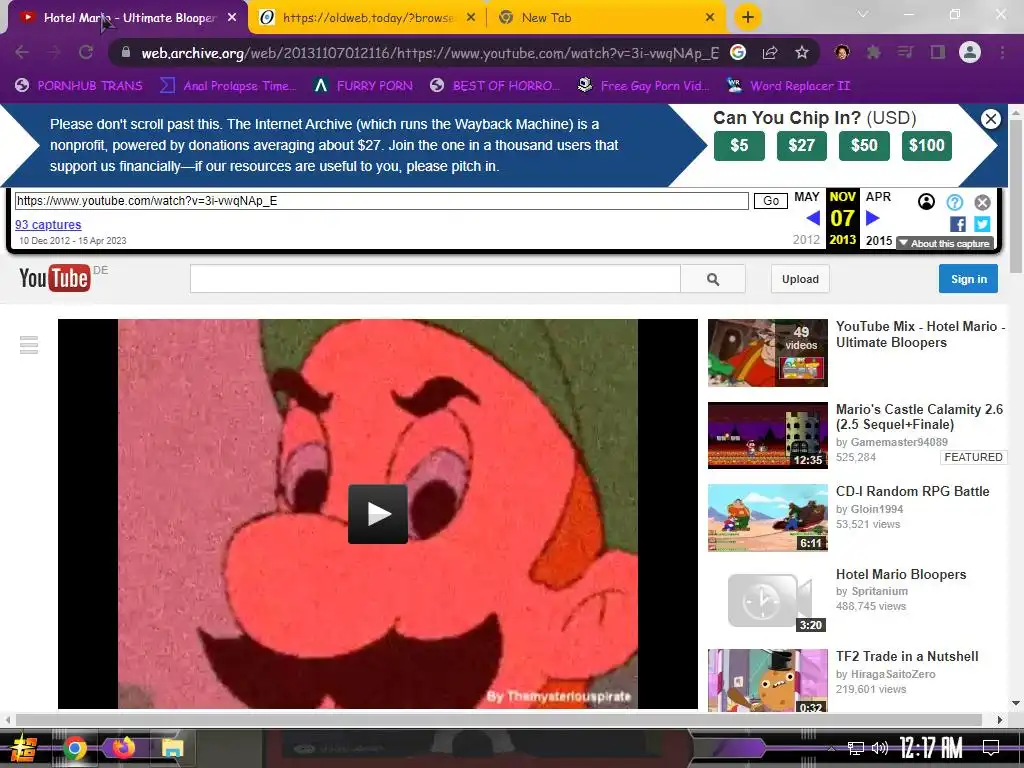Open Wayback Machine help icon
The image size is (1024, 768).
tap(955, 202)
